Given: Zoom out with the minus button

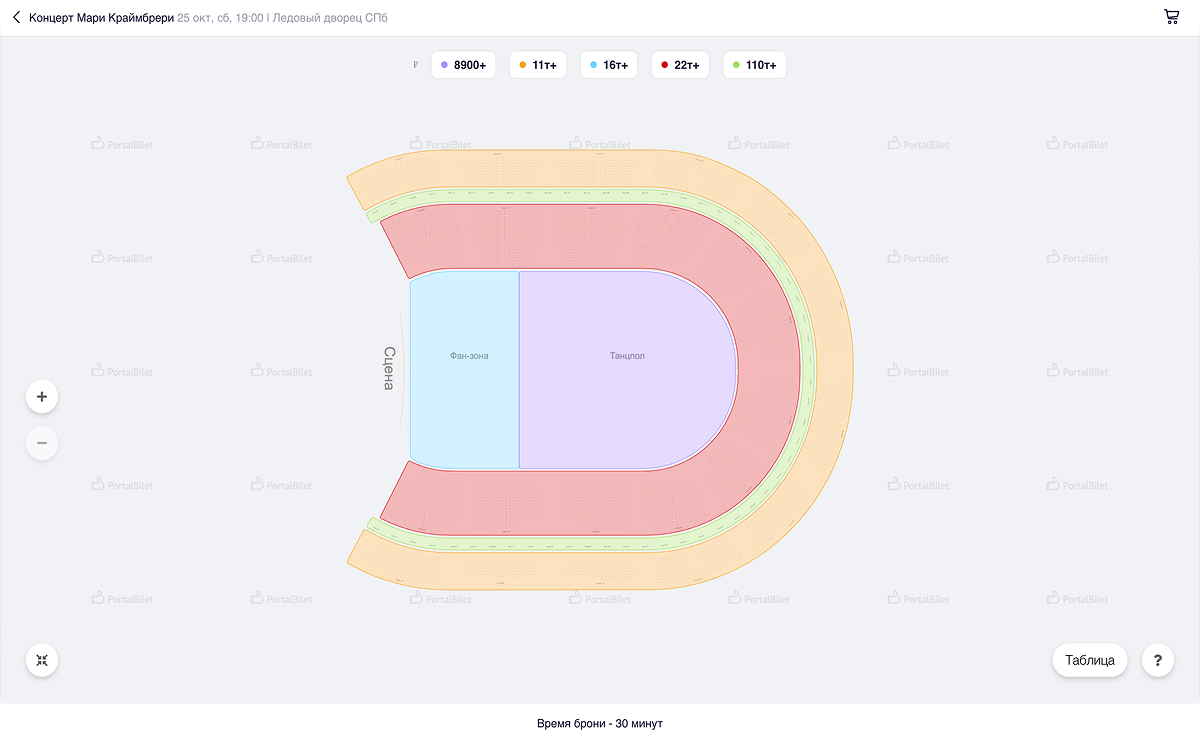Looking at the screenshot, I should click(42, 442).
